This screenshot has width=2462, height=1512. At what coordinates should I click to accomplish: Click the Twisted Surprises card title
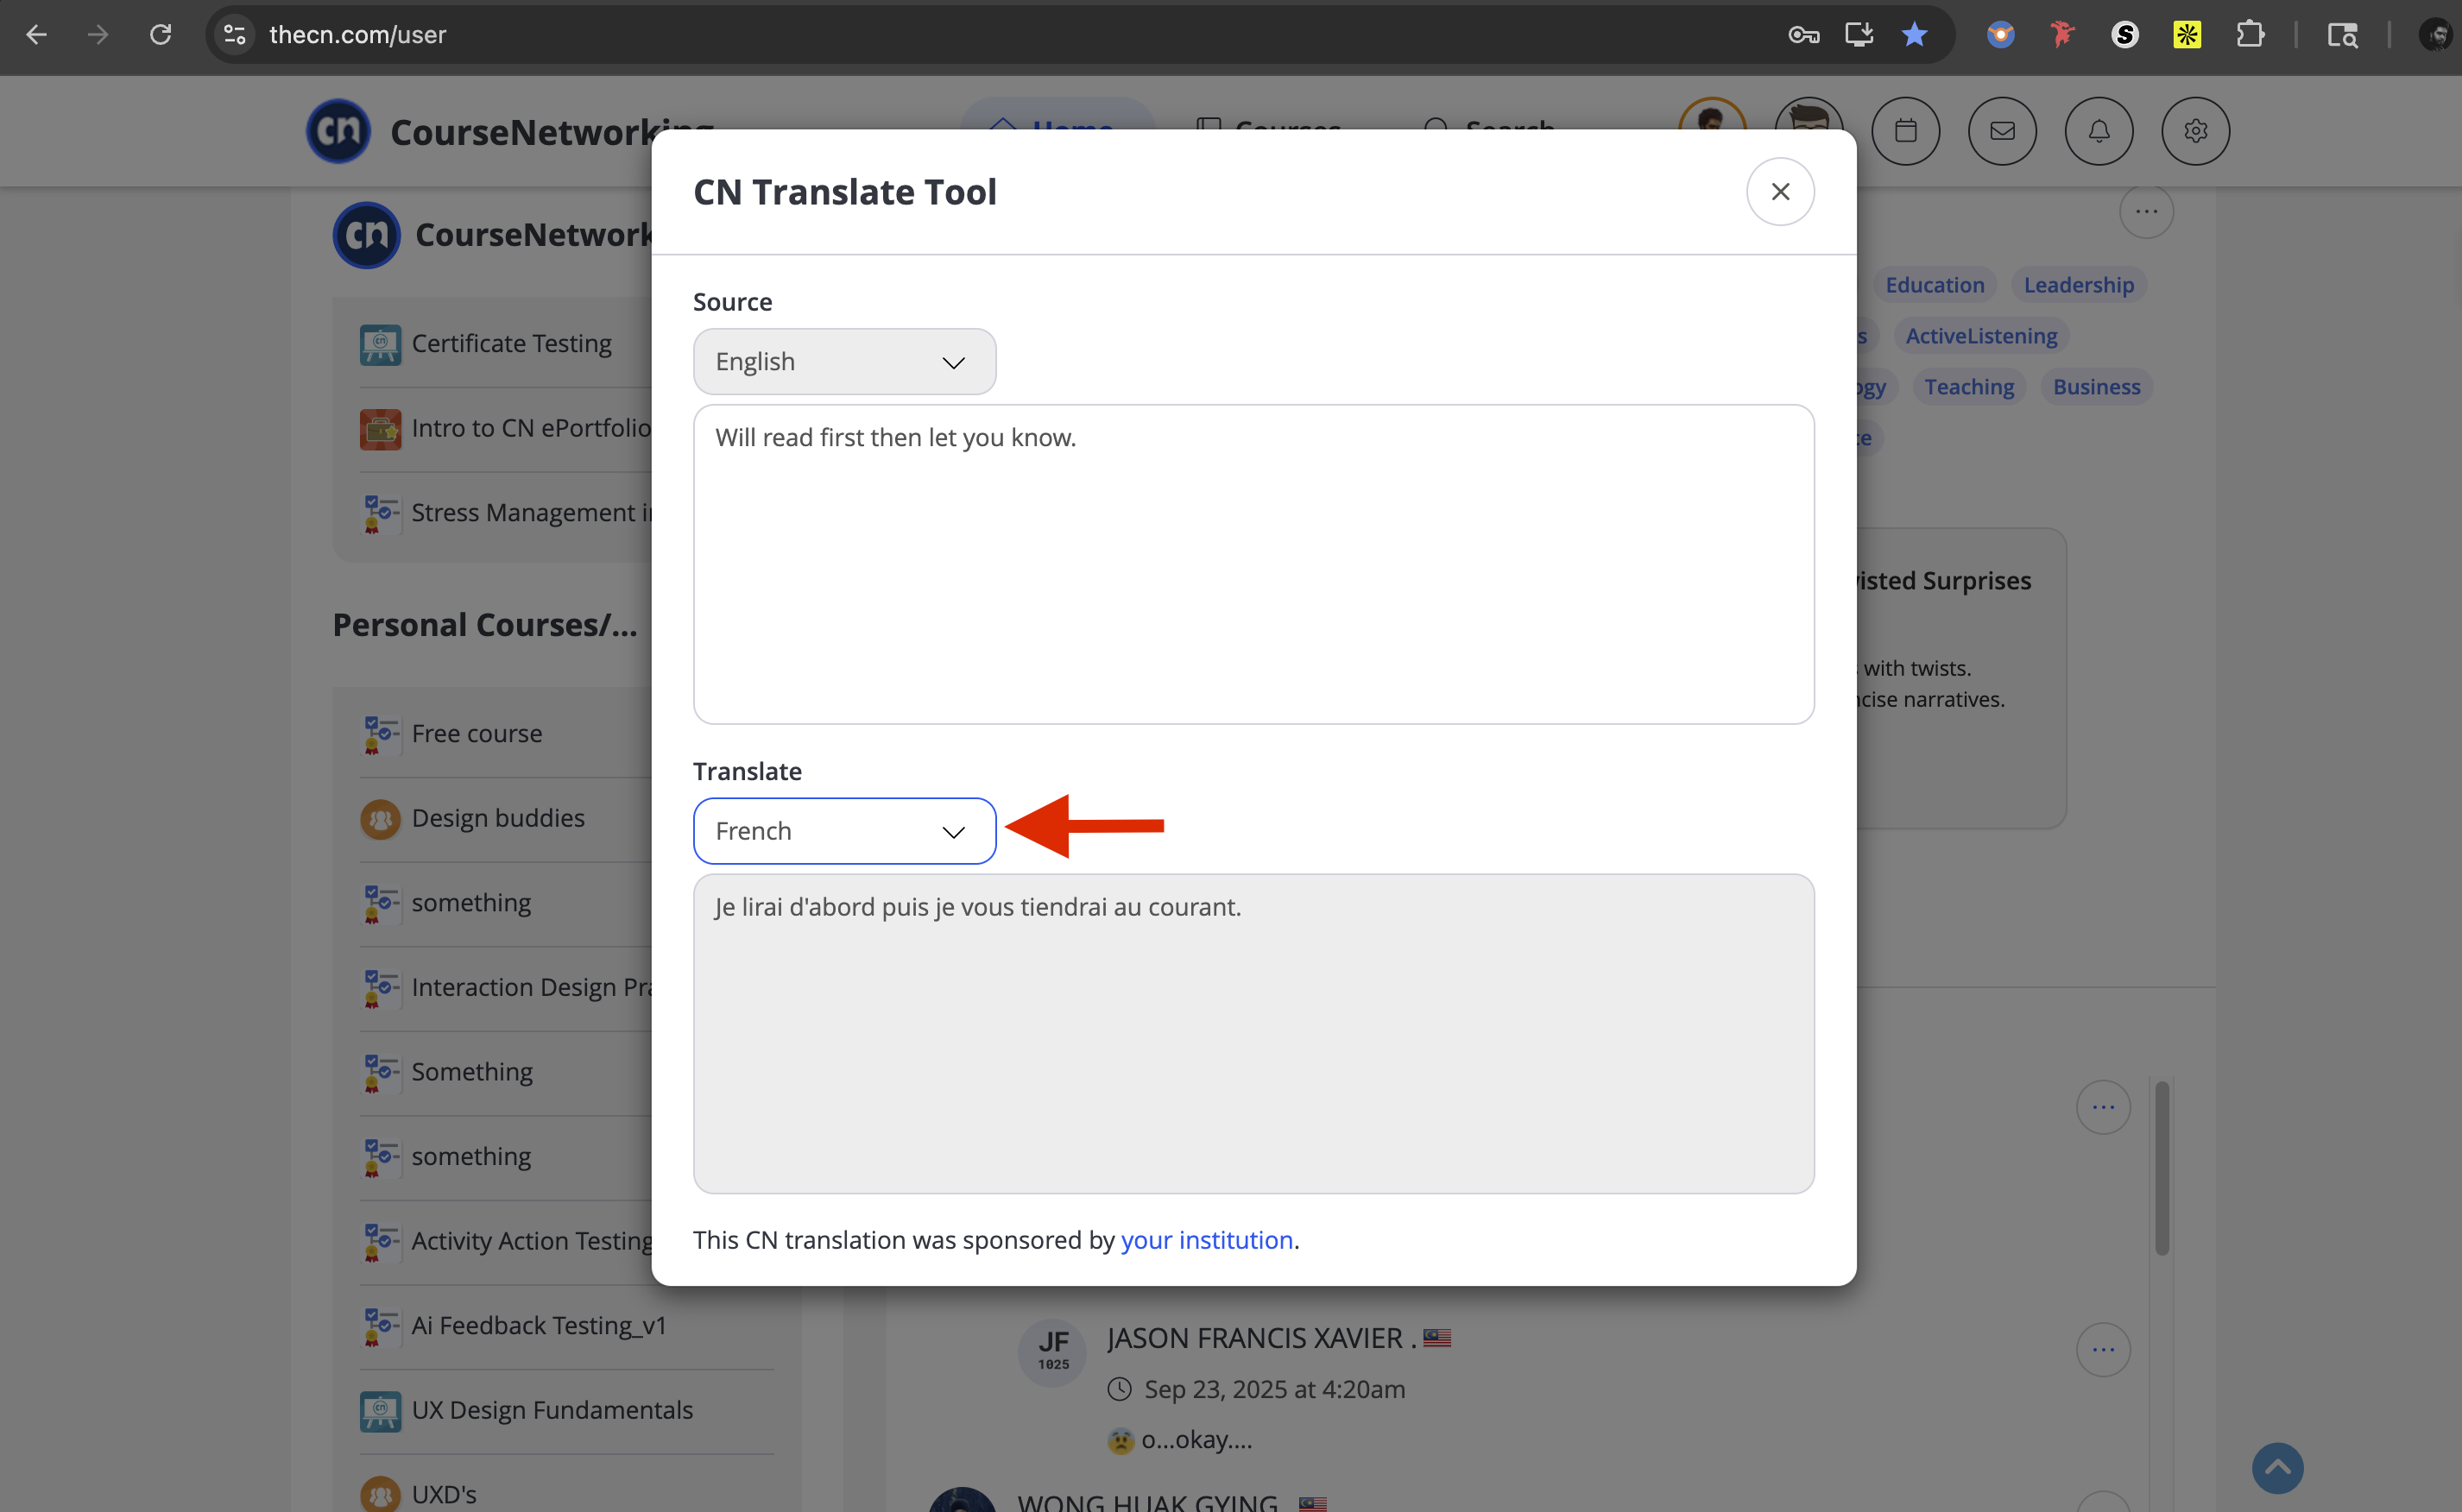(1942, 580)
